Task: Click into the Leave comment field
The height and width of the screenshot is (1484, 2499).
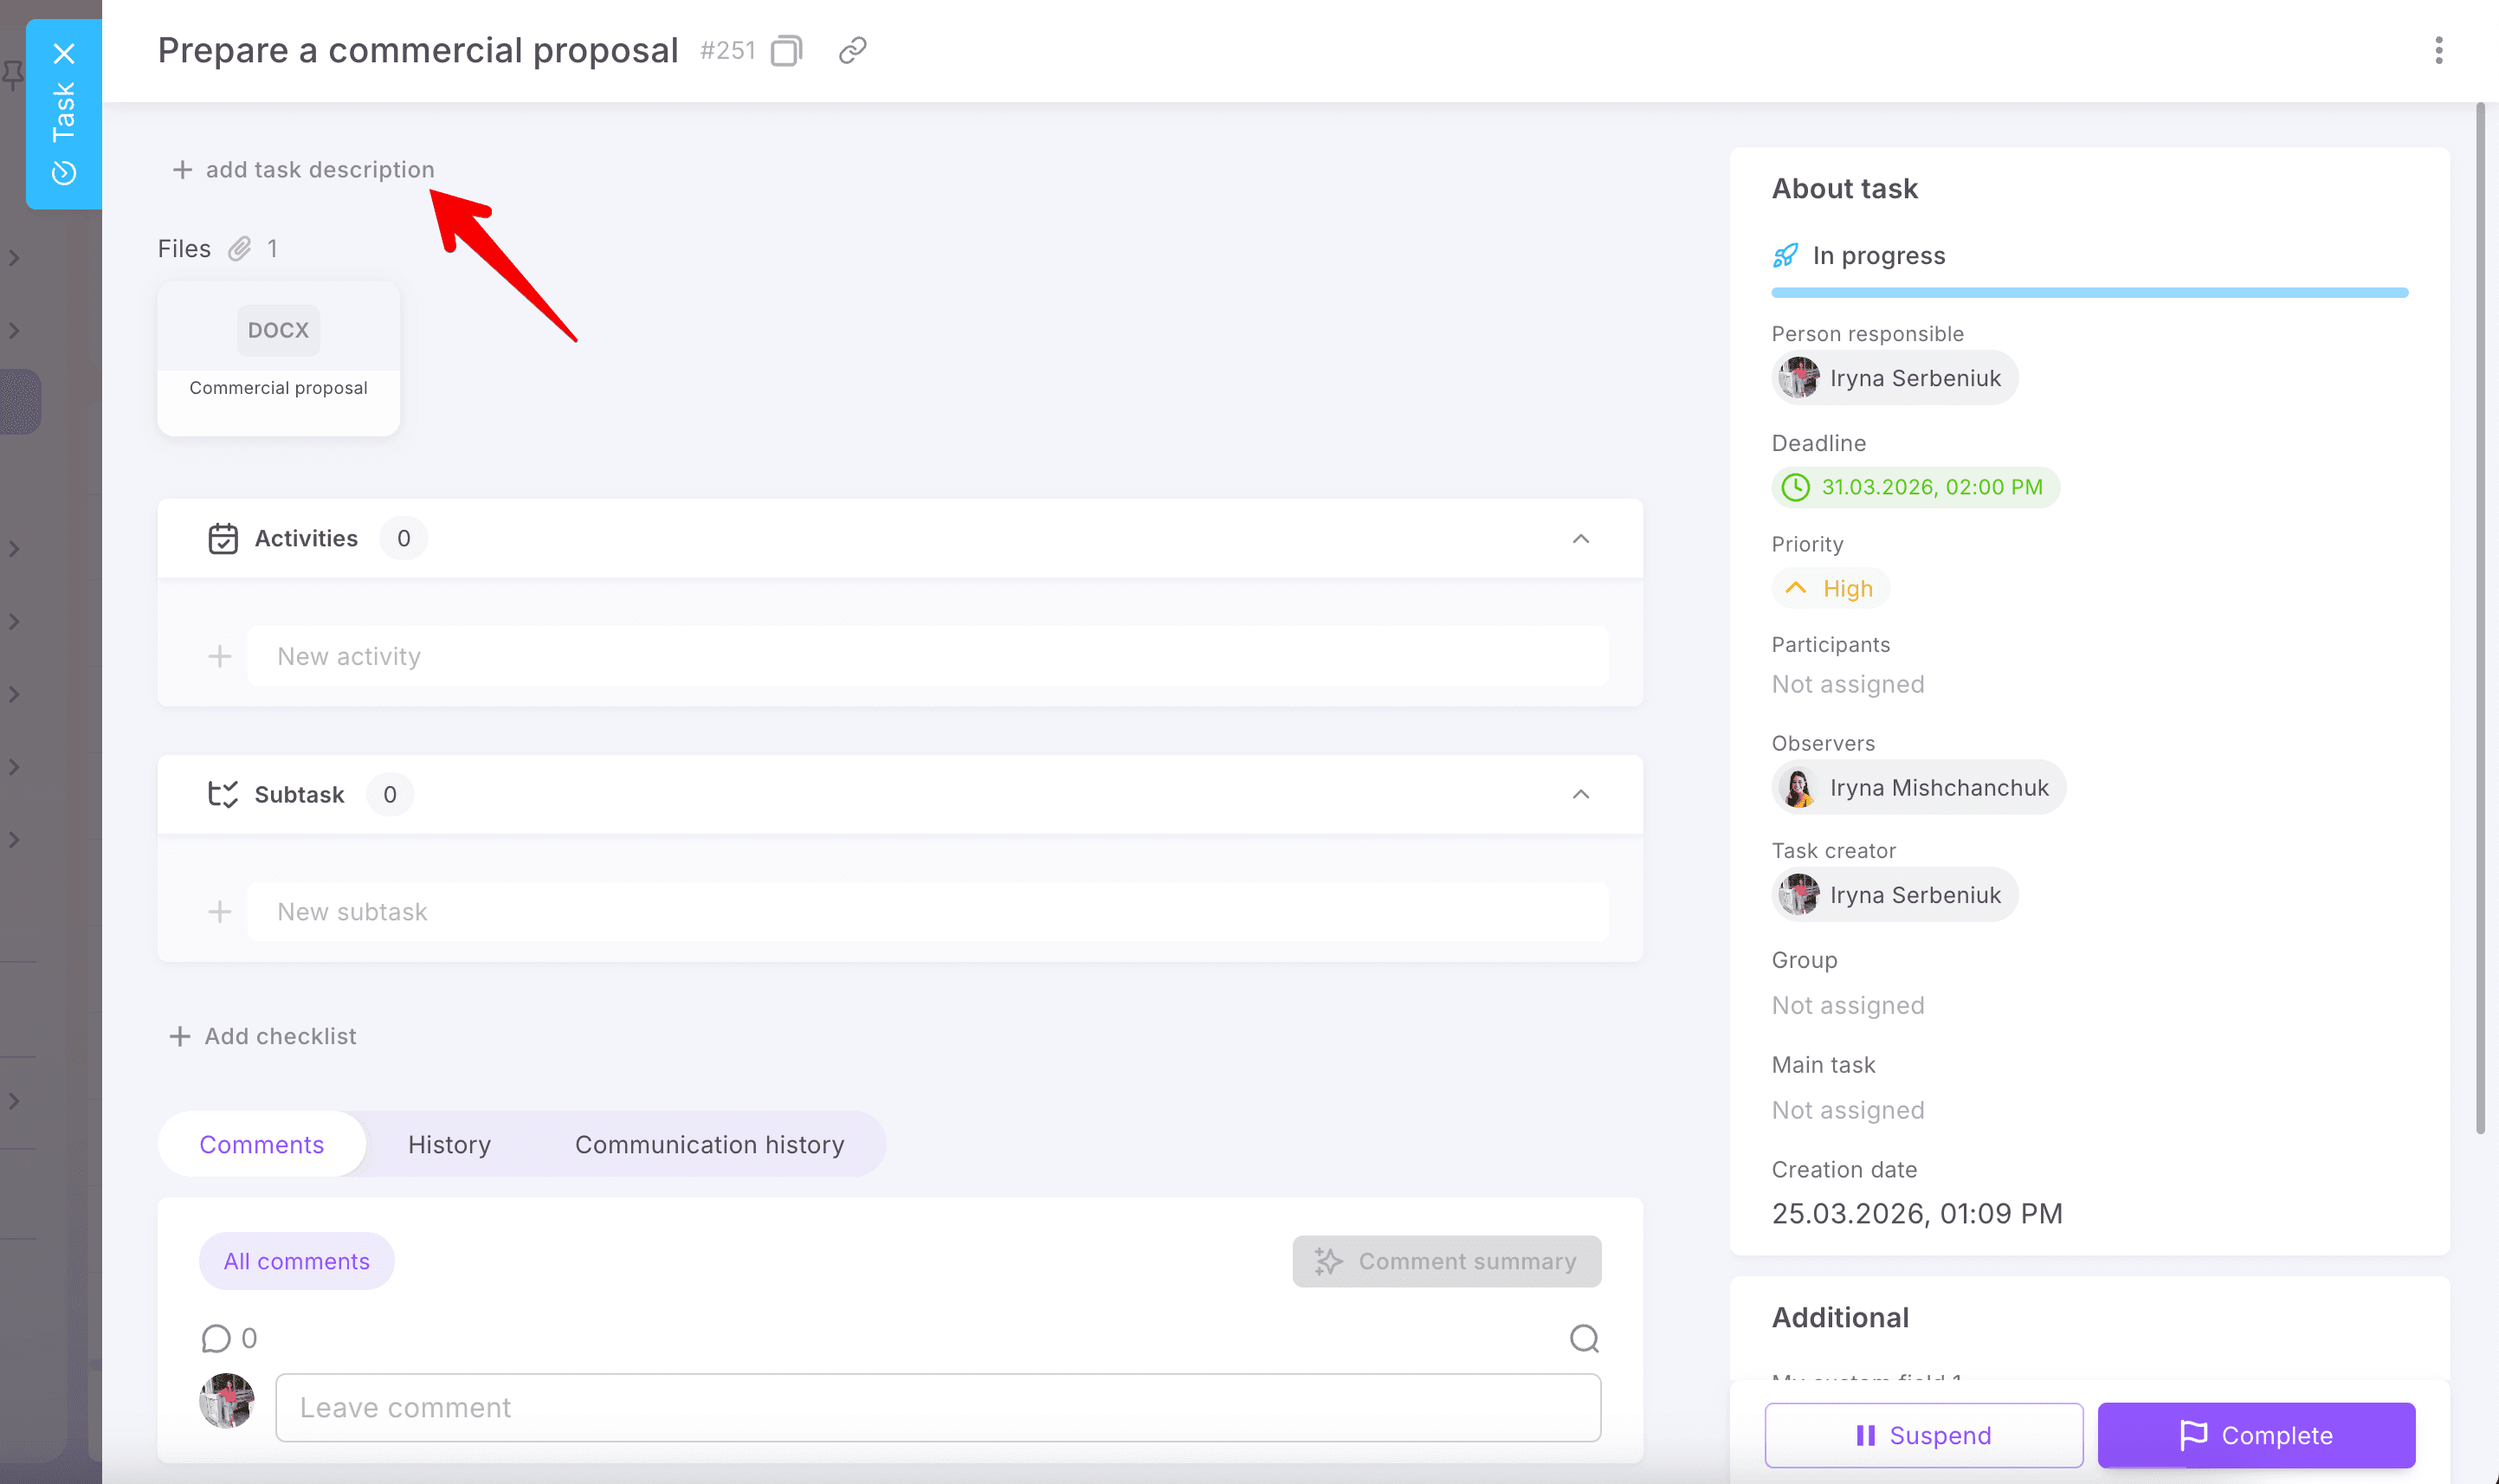Action: coord(937,1407)
